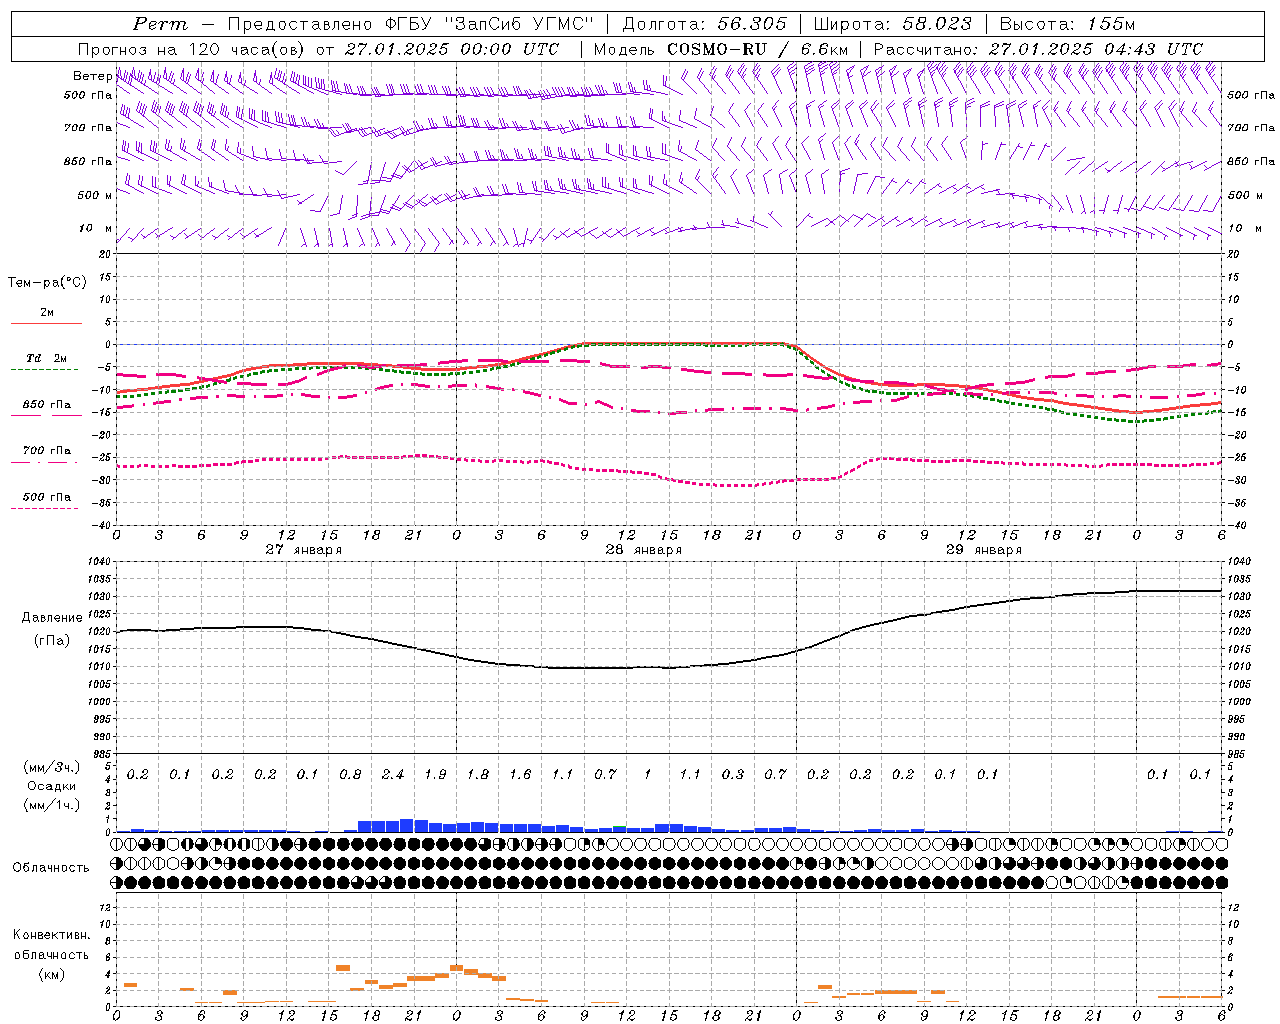Click the 1.8 precipitation value
Viewport: 1280px width, 1024px height.
click(478, 775)
